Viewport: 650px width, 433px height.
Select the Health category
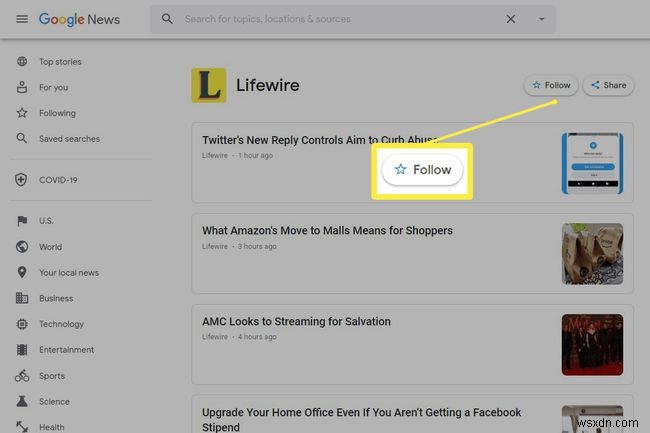point(51,427)
